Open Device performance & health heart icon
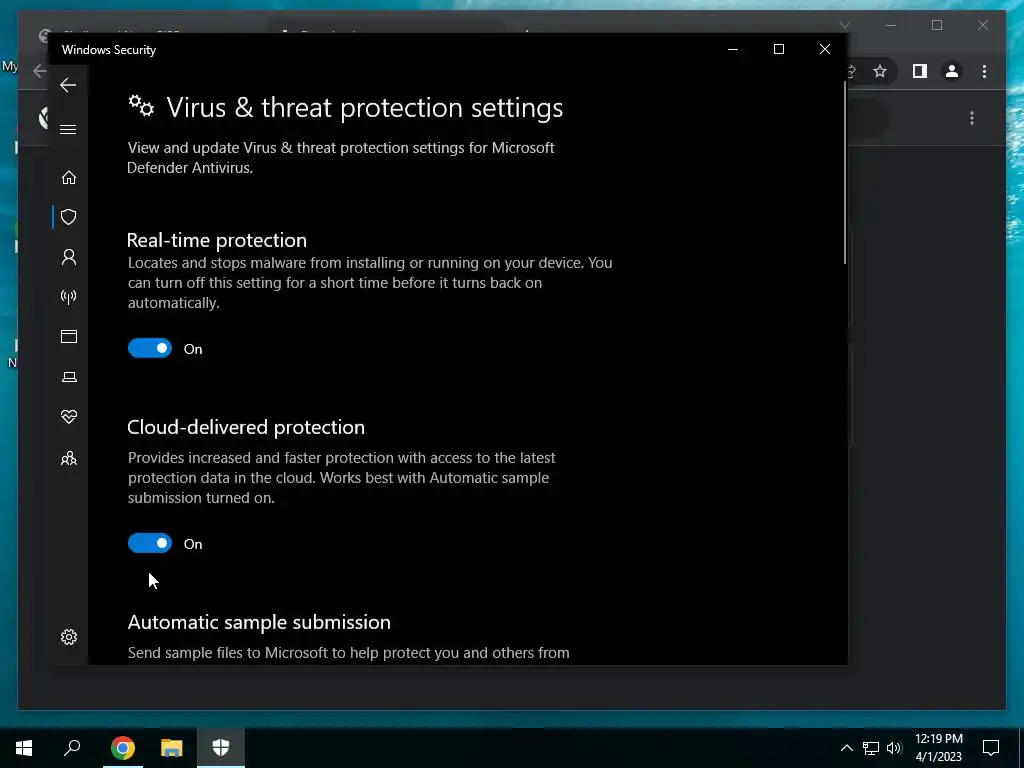 pos(69,417)
